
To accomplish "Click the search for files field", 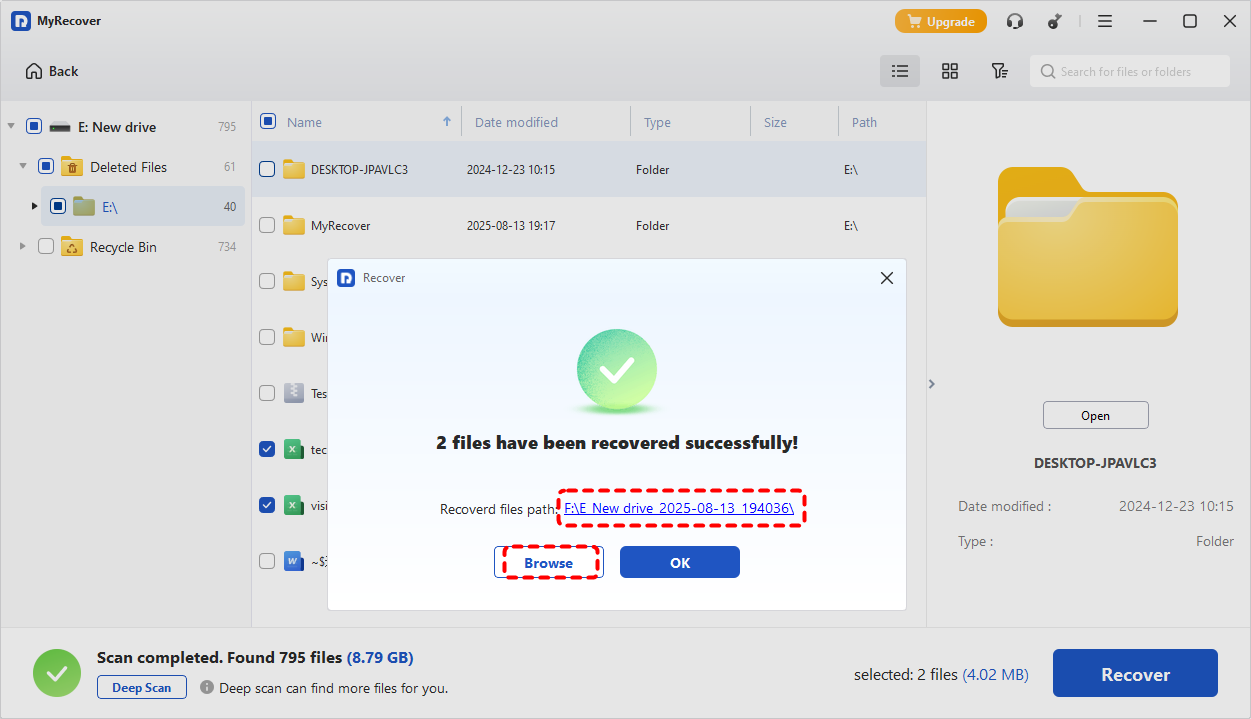I will [1130, 71].
